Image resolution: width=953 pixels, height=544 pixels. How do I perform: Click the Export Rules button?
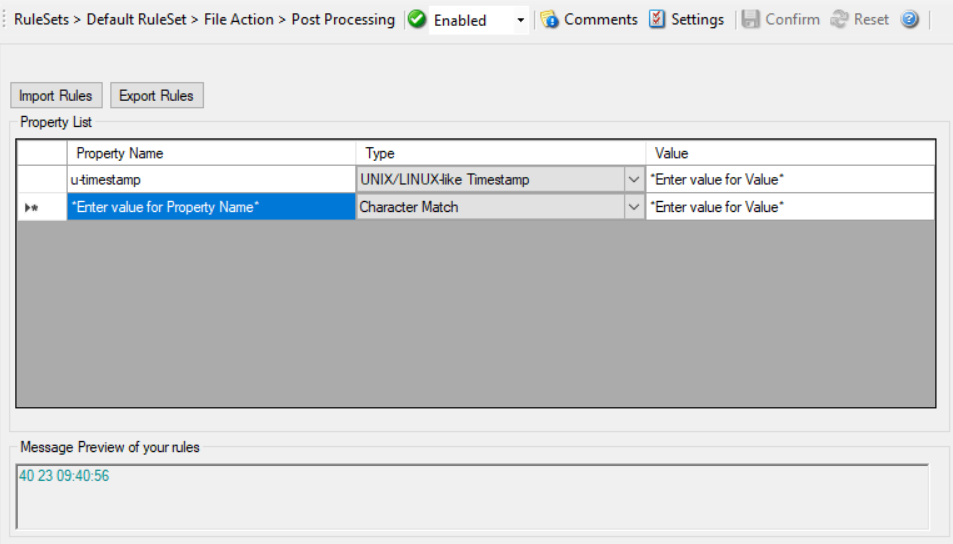pyautogui.click(x=156, y=96)
